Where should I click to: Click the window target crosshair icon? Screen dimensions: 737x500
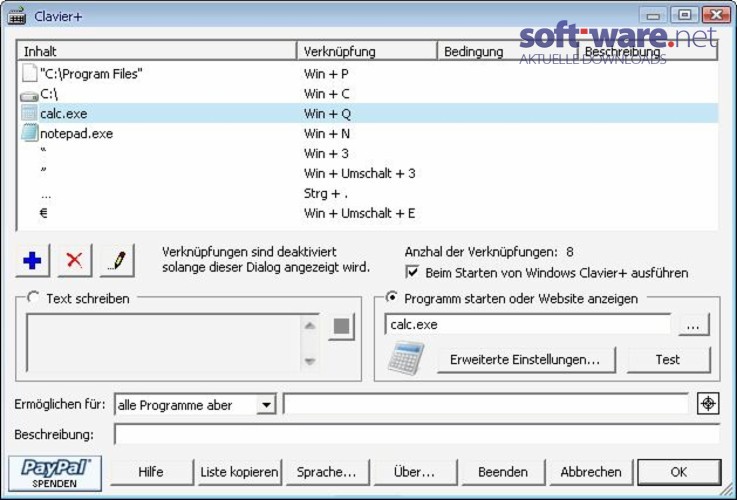point(708,403)
